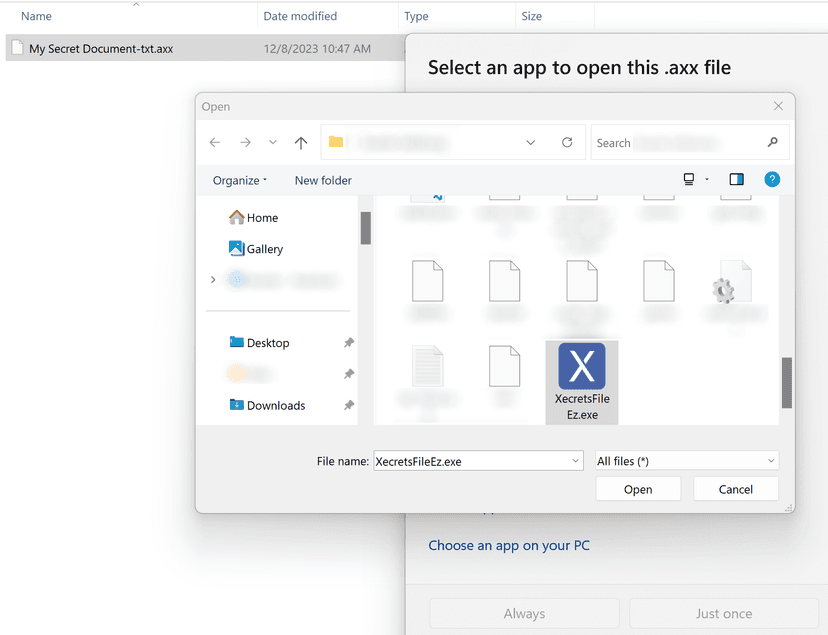Open the Organize dropdown menu
This screenshot has width=828, height=635.
coord(240,180)
